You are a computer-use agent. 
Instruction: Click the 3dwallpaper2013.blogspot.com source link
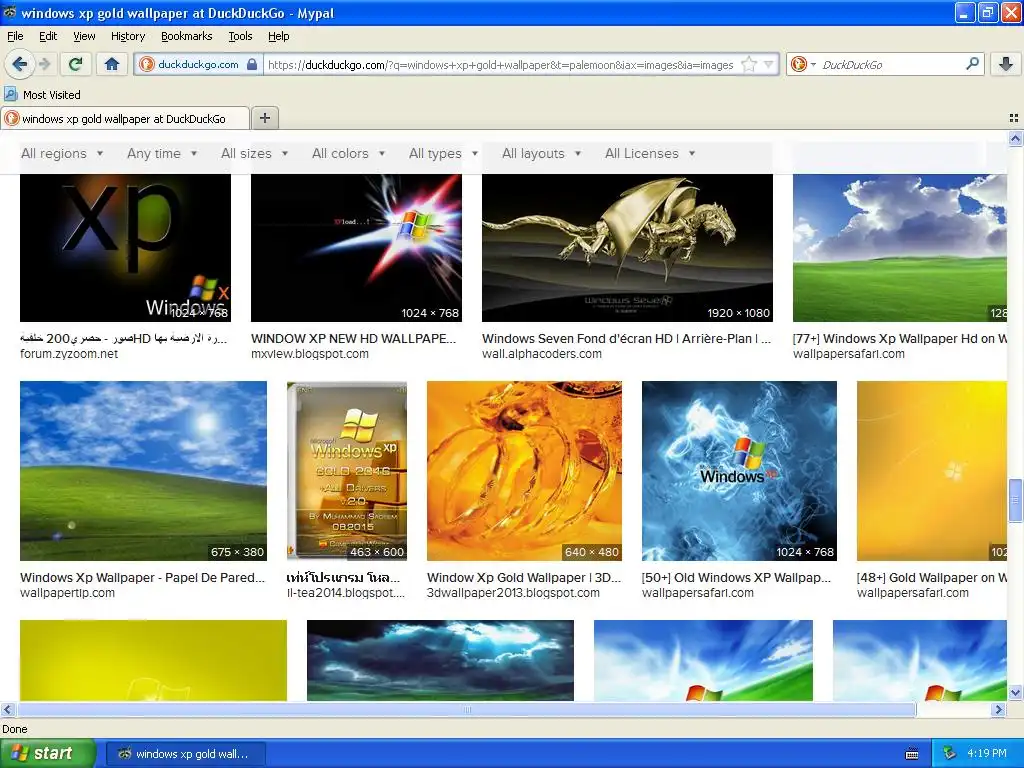513,593
